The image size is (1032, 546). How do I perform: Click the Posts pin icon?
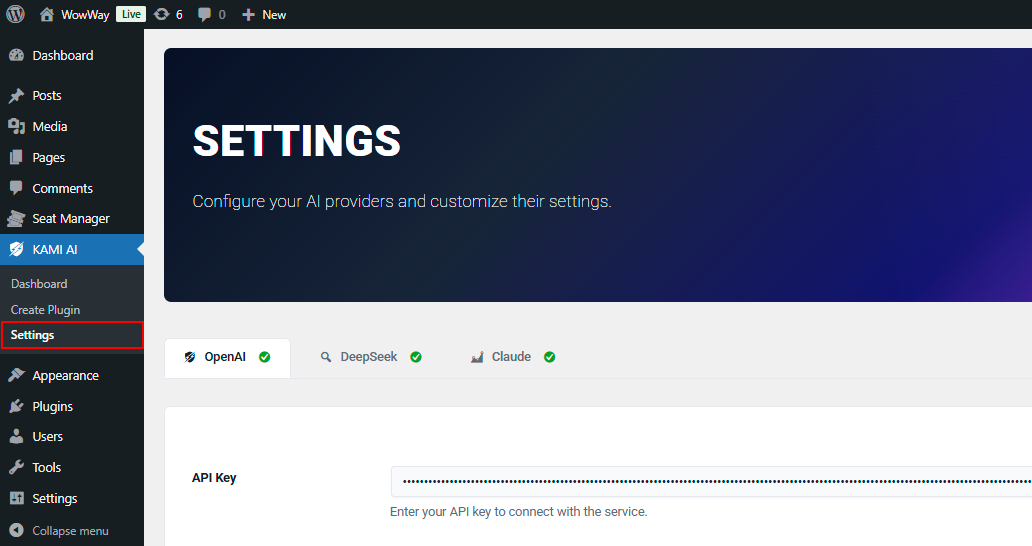pos(16,96)
